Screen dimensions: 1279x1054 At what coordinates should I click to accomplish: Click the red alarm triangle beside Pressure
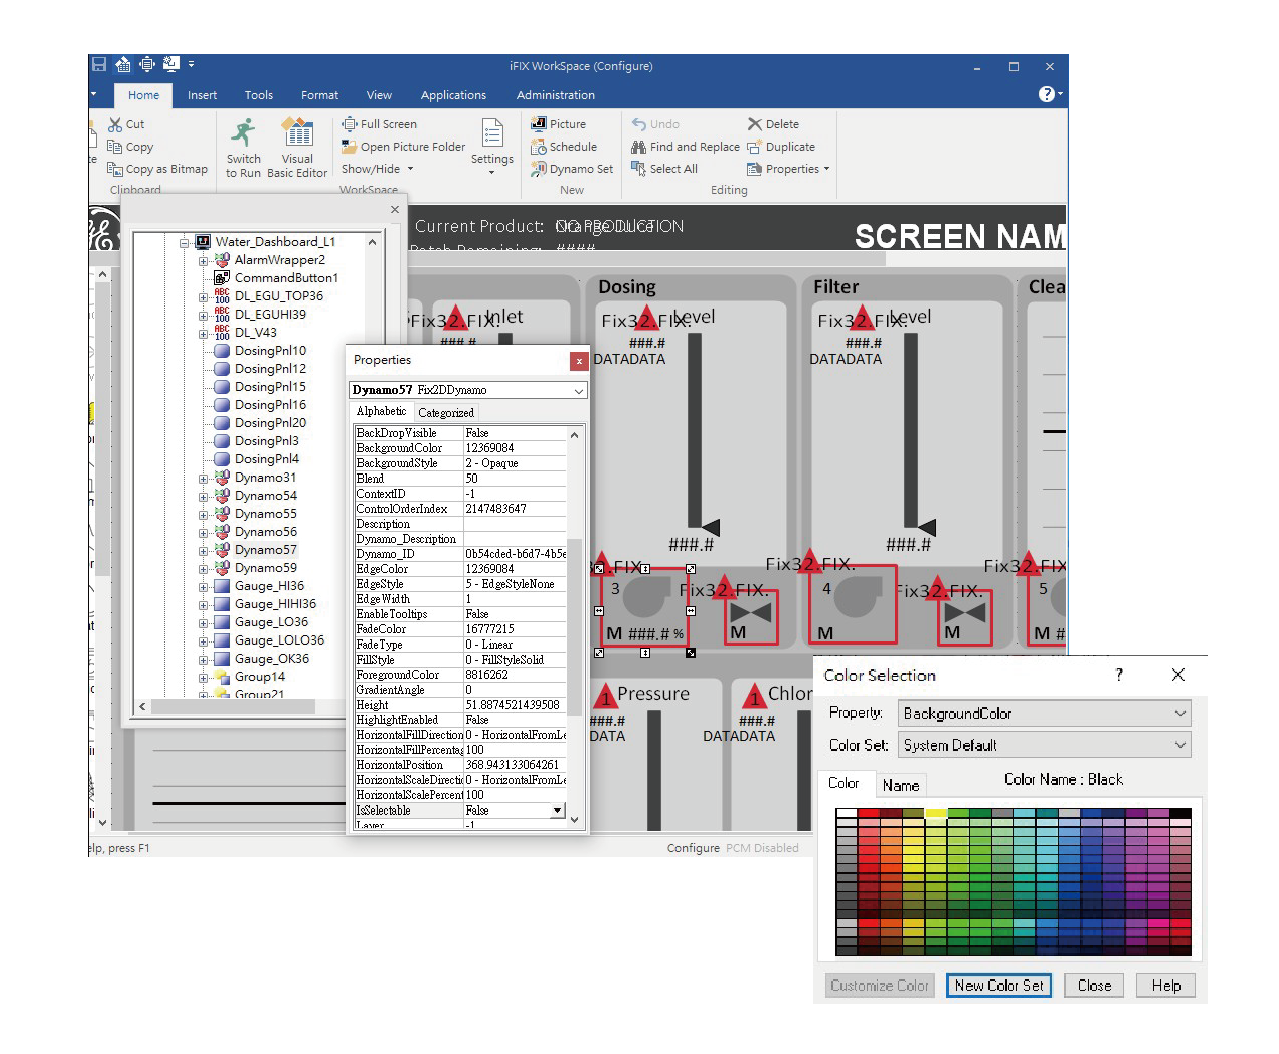pyautogui.click(x=605, y=695)
